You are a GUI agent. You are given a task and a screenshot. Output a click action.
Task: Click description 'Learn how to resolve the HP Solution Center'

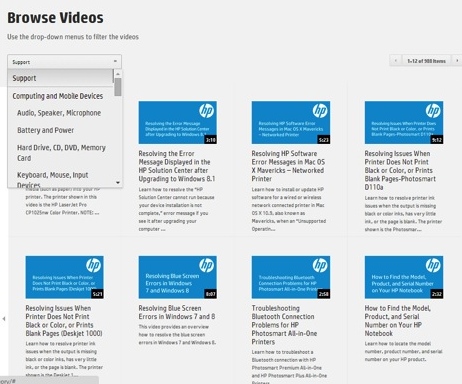(177, 209)
